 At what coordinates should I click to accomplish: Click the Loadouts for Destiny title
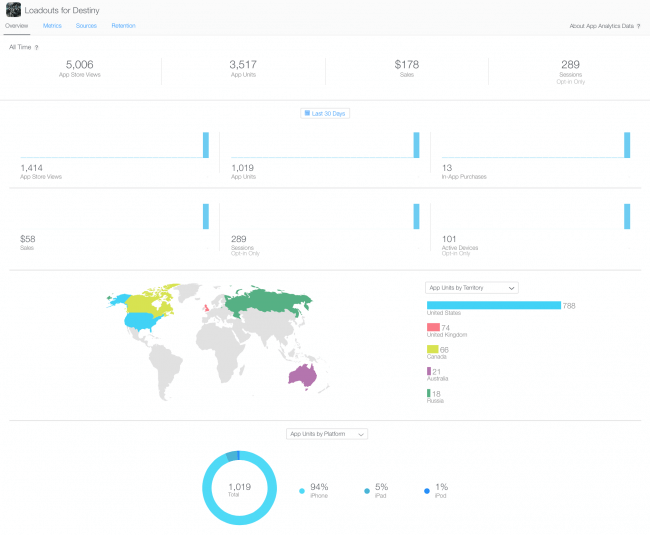pos(62,10)
